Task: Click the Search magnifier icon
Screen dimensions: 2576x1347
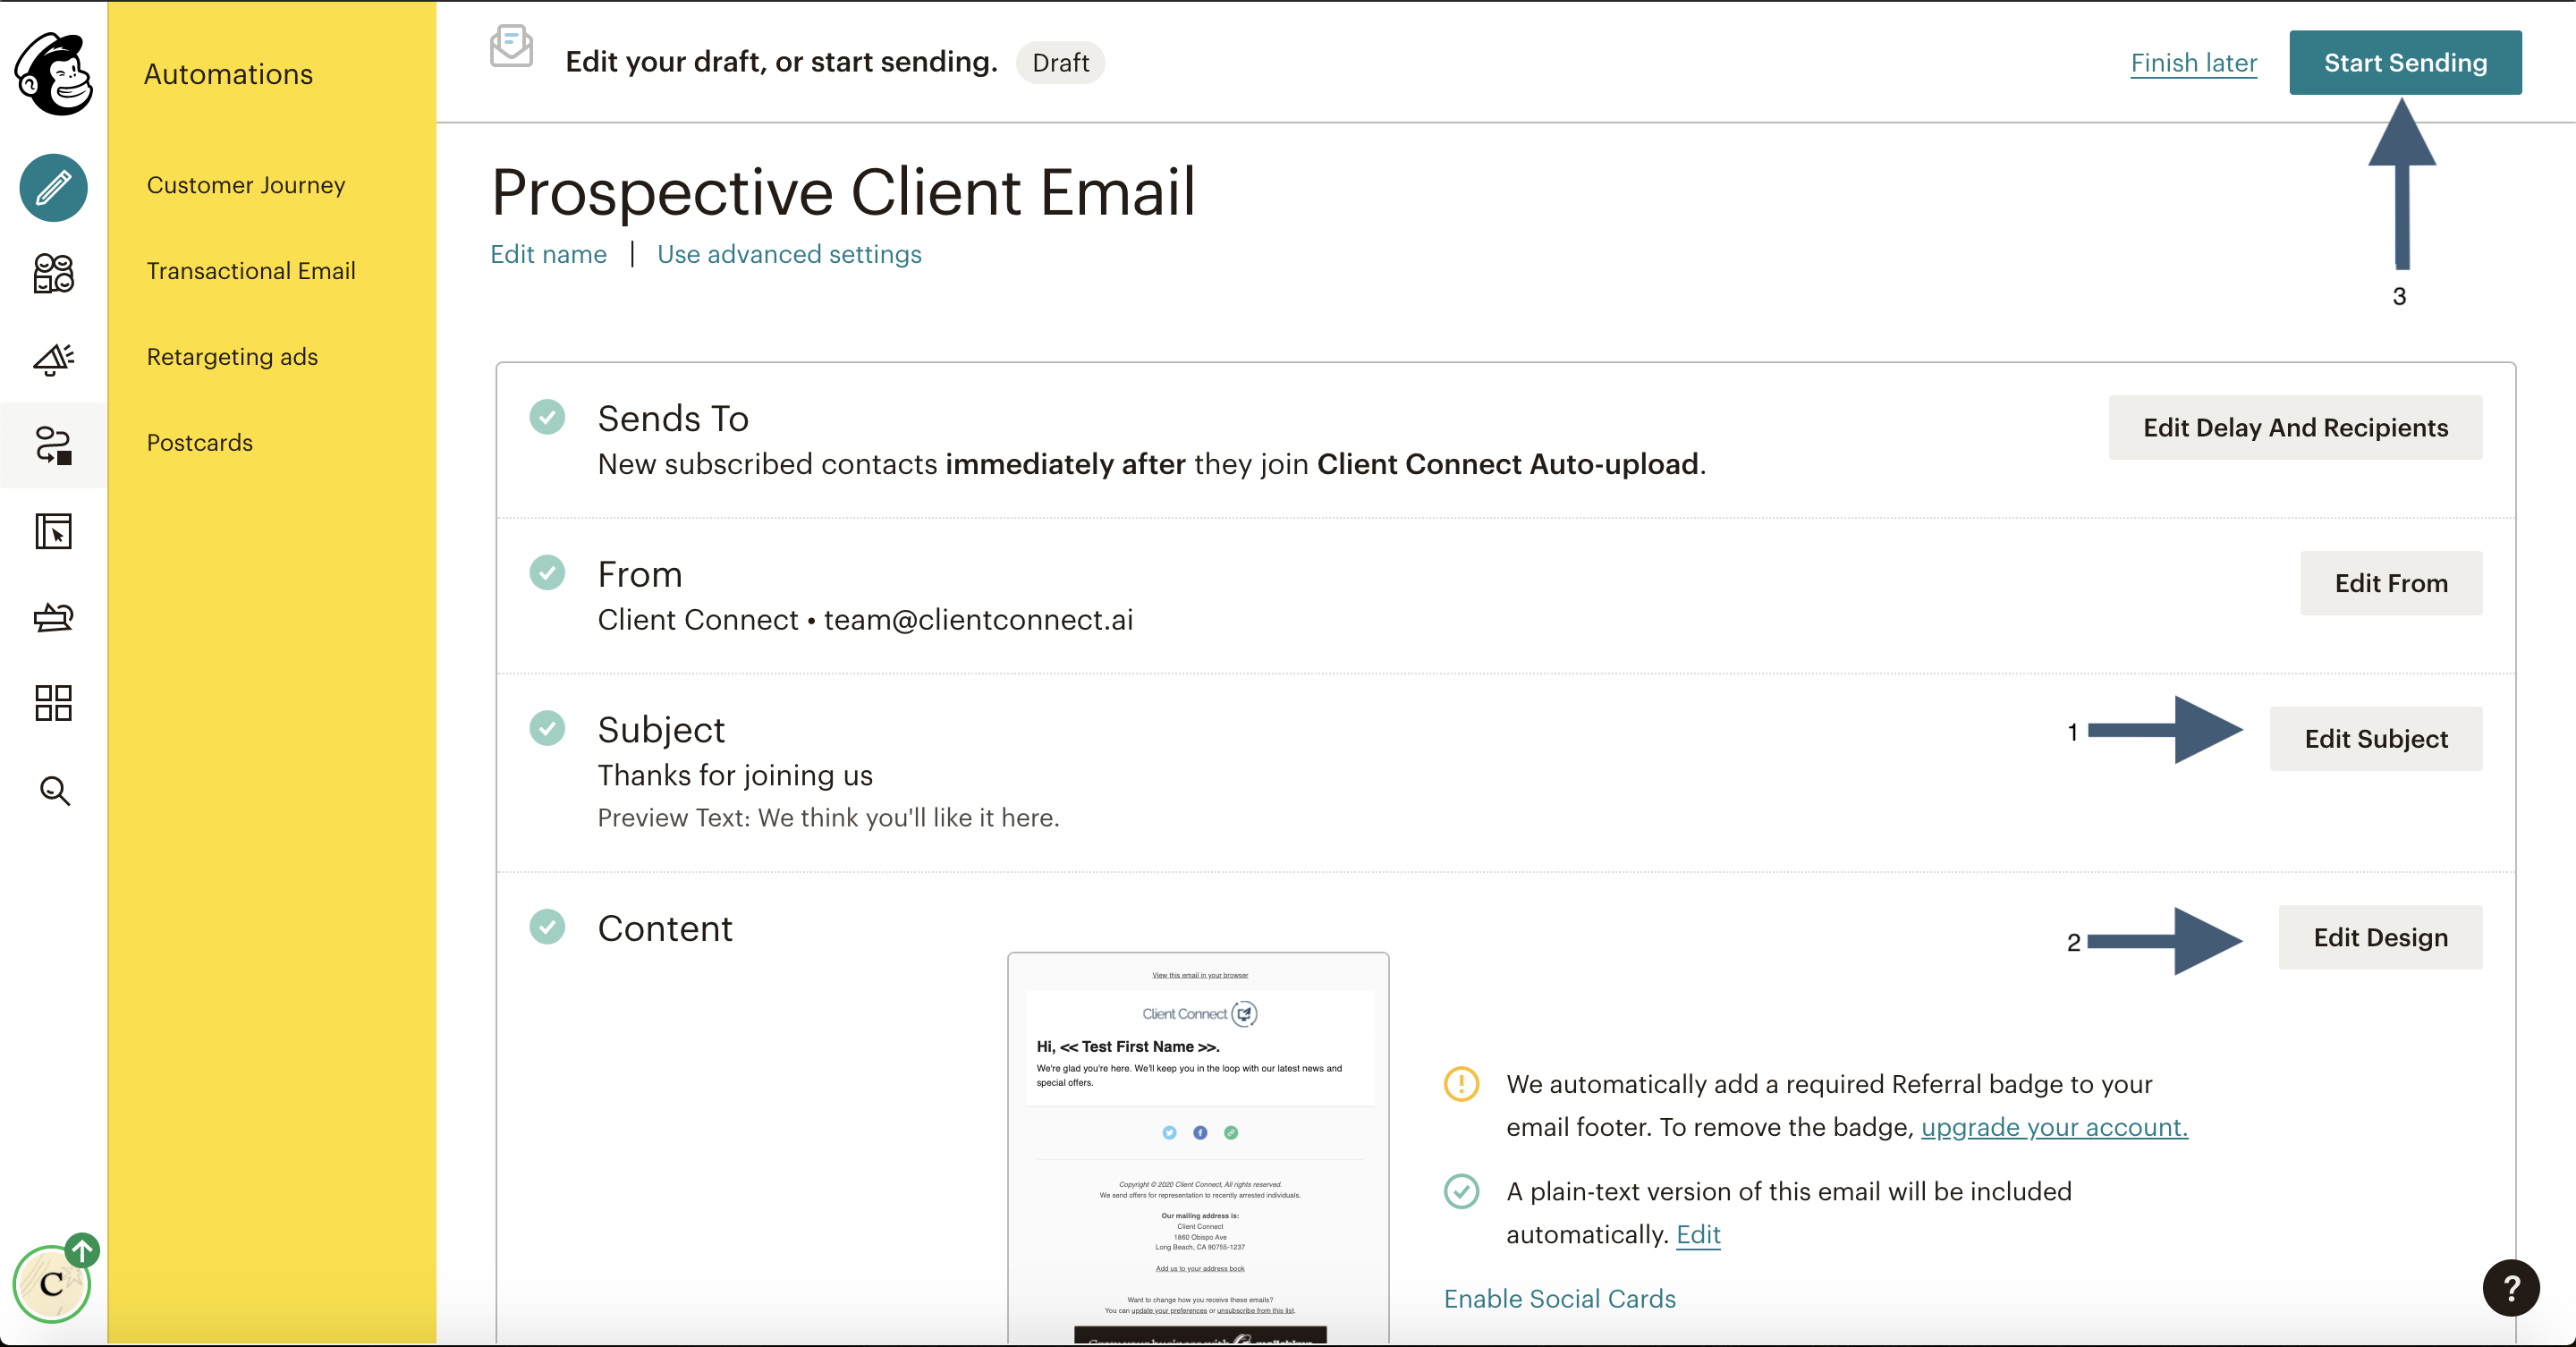Action: coord(54,790)
